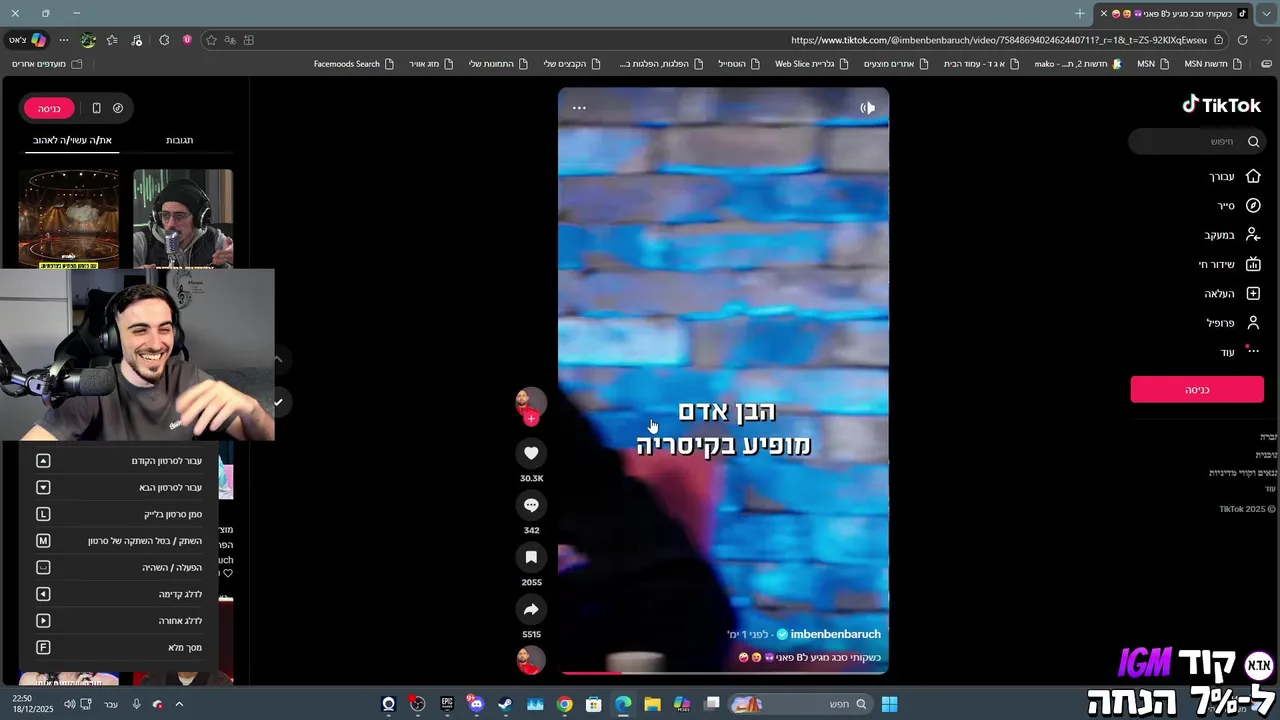Open the video's three-dot options menu
The height and width of the screenshot is (720, 1280).
[579, 108]
